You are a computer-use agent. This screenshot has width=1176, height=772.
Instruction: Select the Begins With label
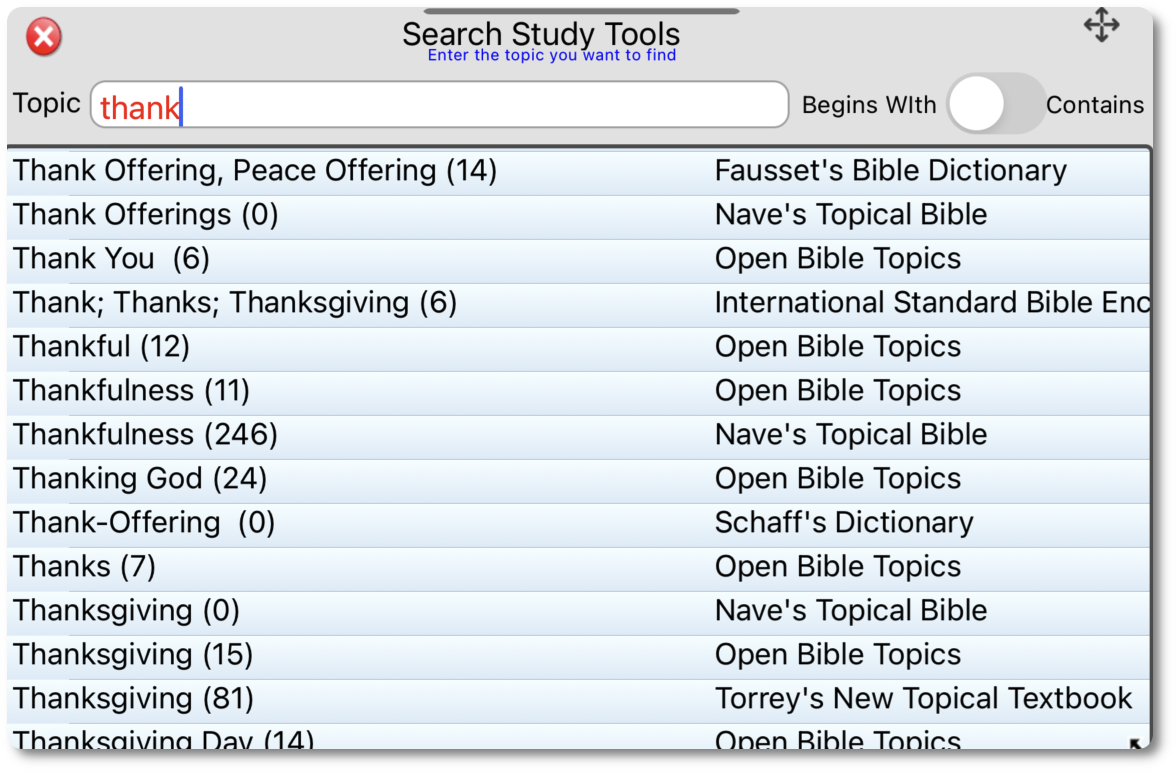coord(869,105)
